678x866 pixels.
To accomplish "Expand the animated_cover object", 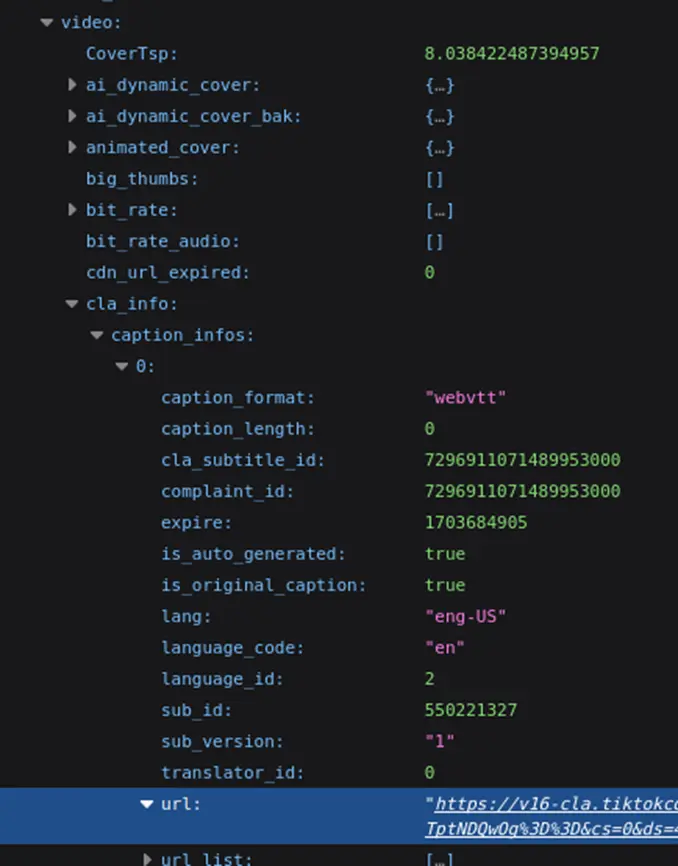I will click(71, 147).
